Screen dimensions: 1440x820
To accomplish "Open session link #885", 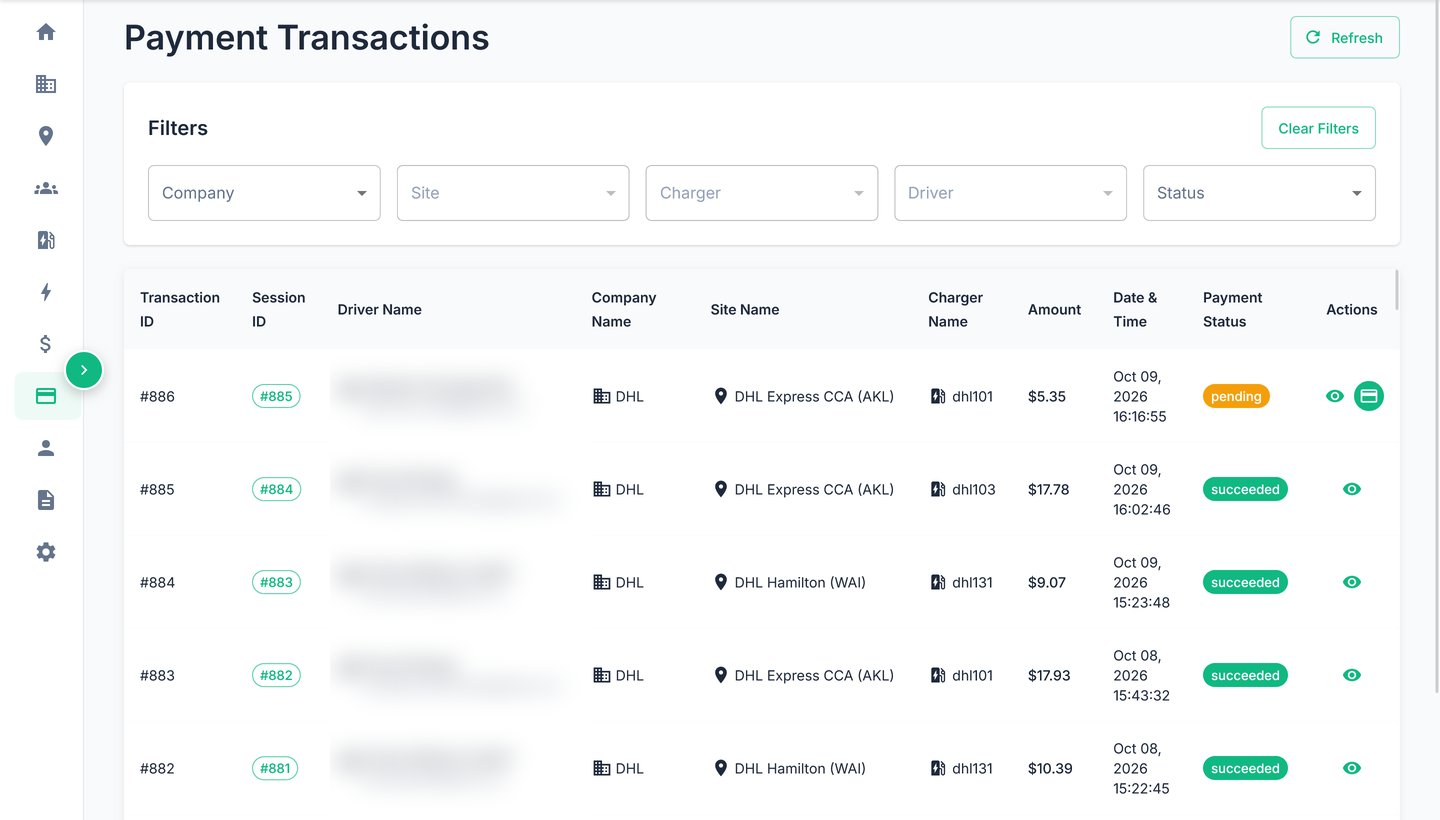I will [x=276, y=396].
